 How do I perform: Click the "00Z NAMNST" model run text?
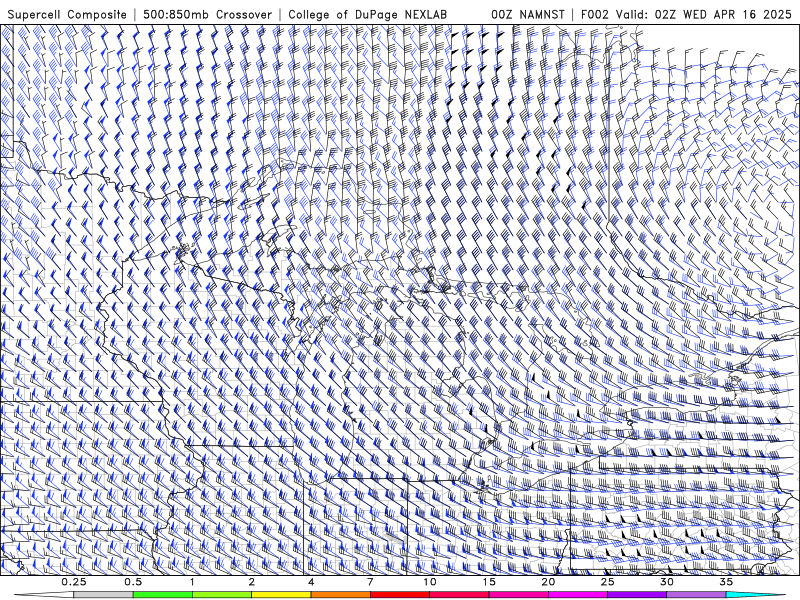pos(528,15)
